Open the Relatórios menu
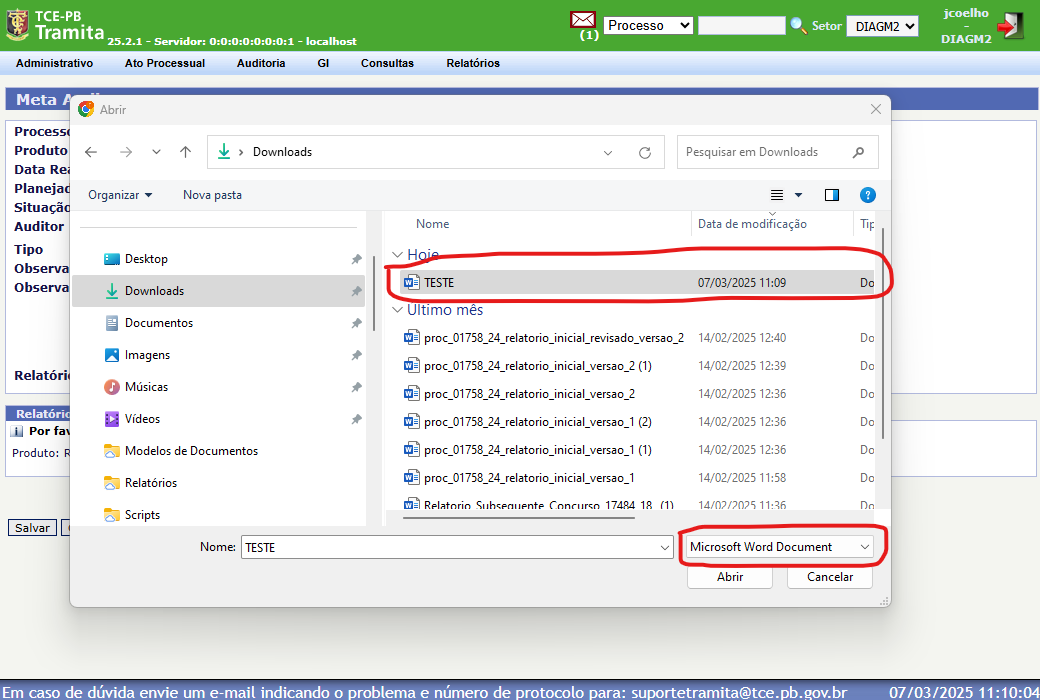The width and height of the screenshot is (1040, 700). pyautogui.click(x=473, y=63)
